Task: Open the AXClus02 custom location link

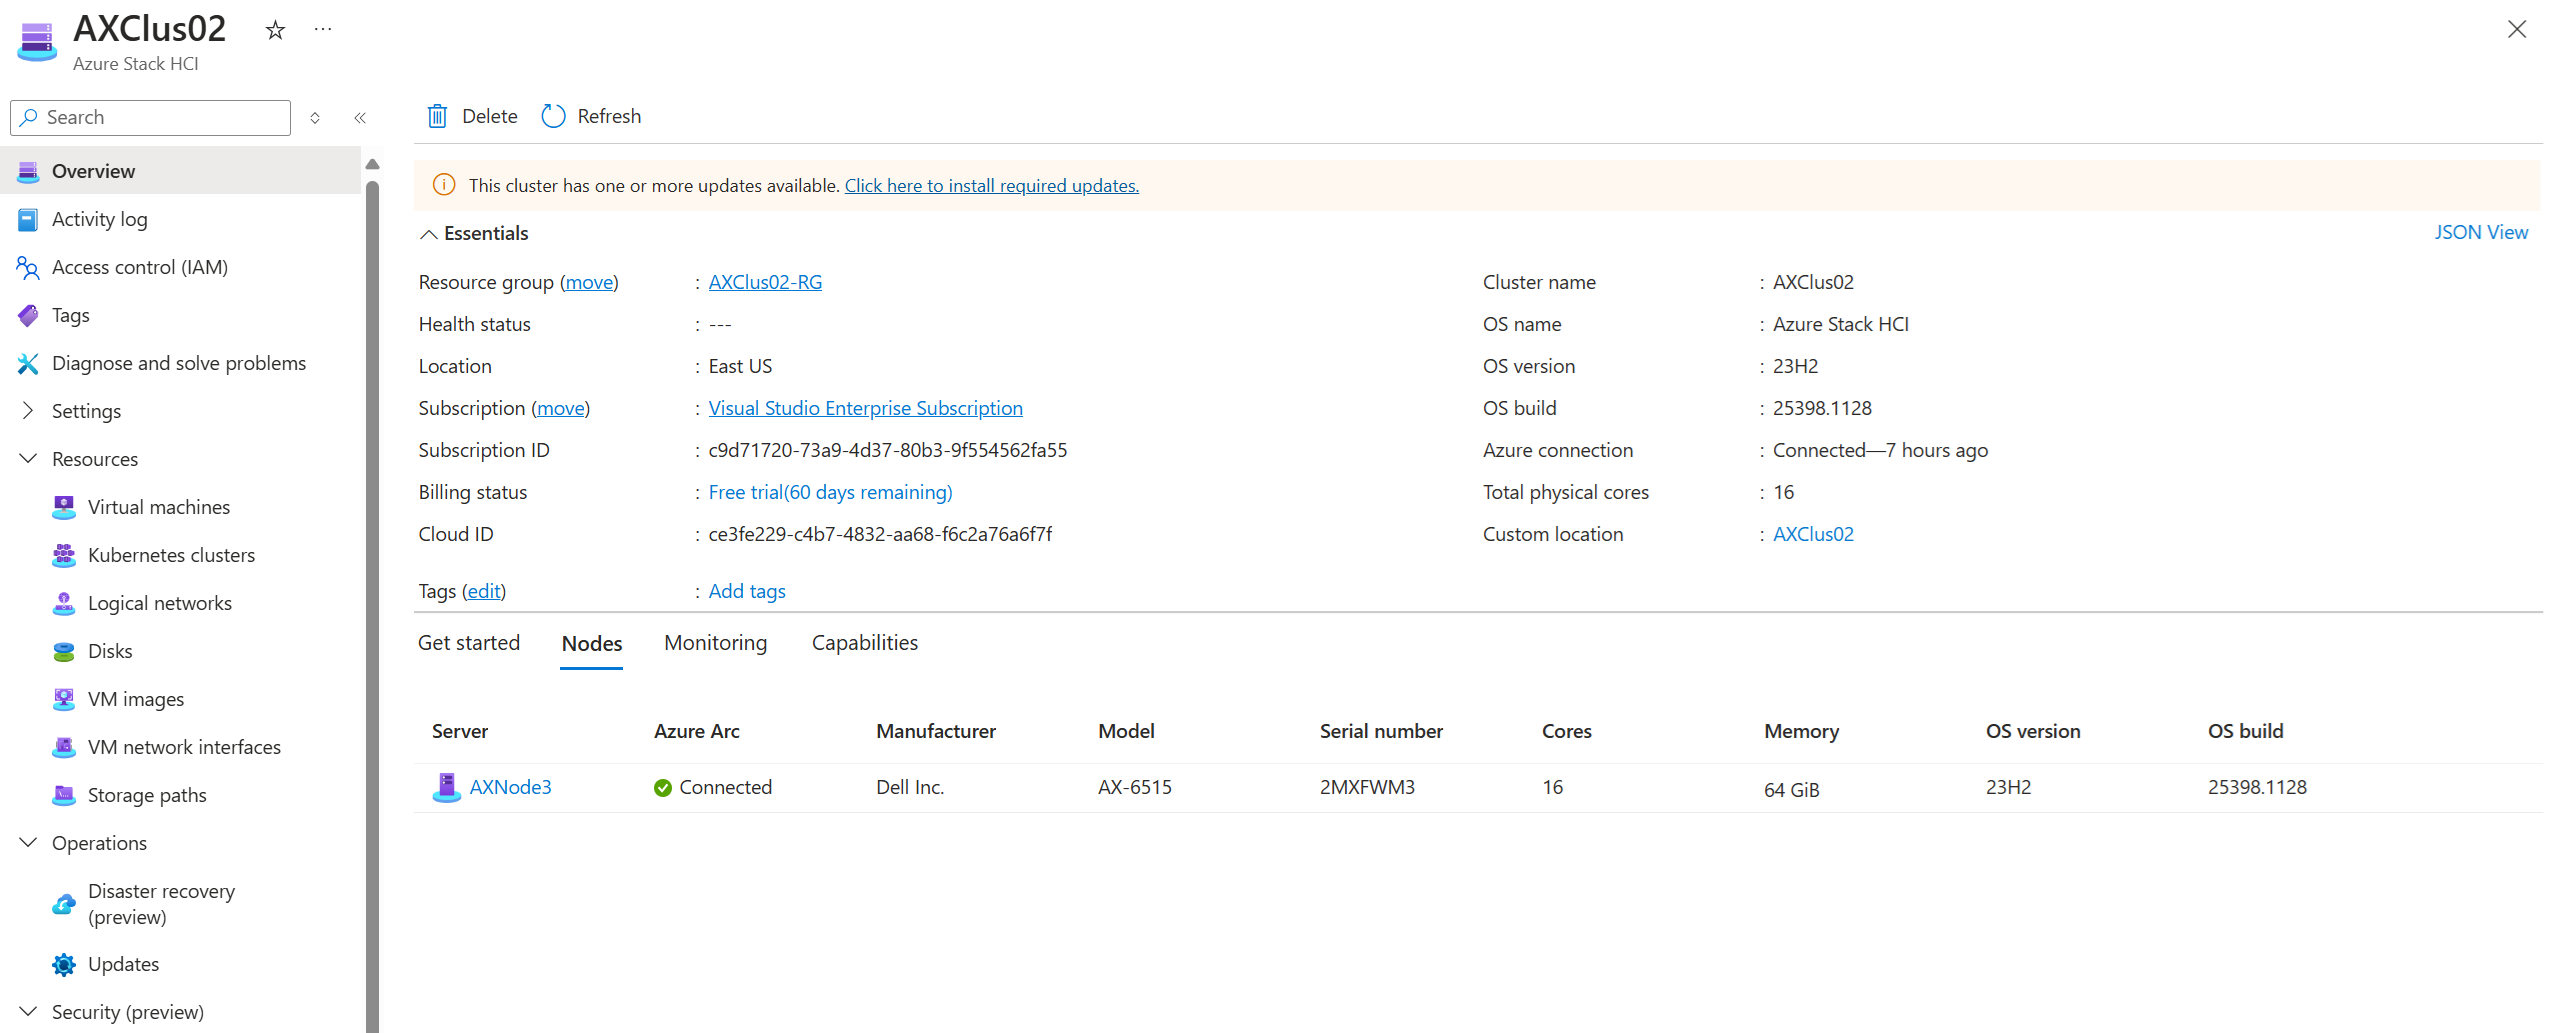Action: (x=1813, y=534)
